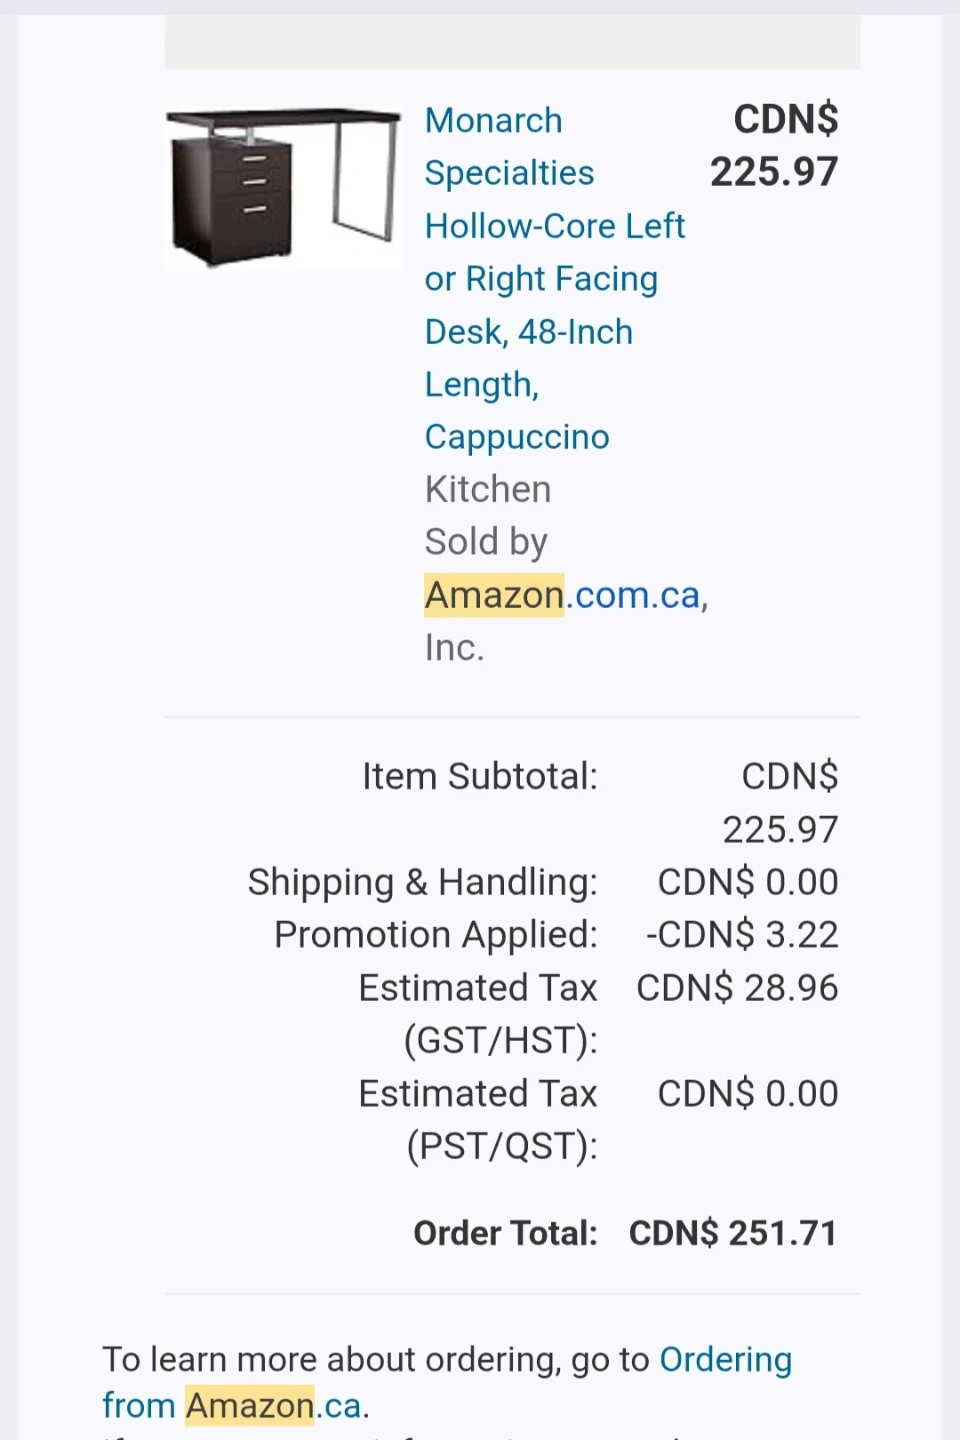The height and width of the screenshot is (1440, 960).
Task: Open the Amazon.com.ca seller link
Action: [563, 596]
